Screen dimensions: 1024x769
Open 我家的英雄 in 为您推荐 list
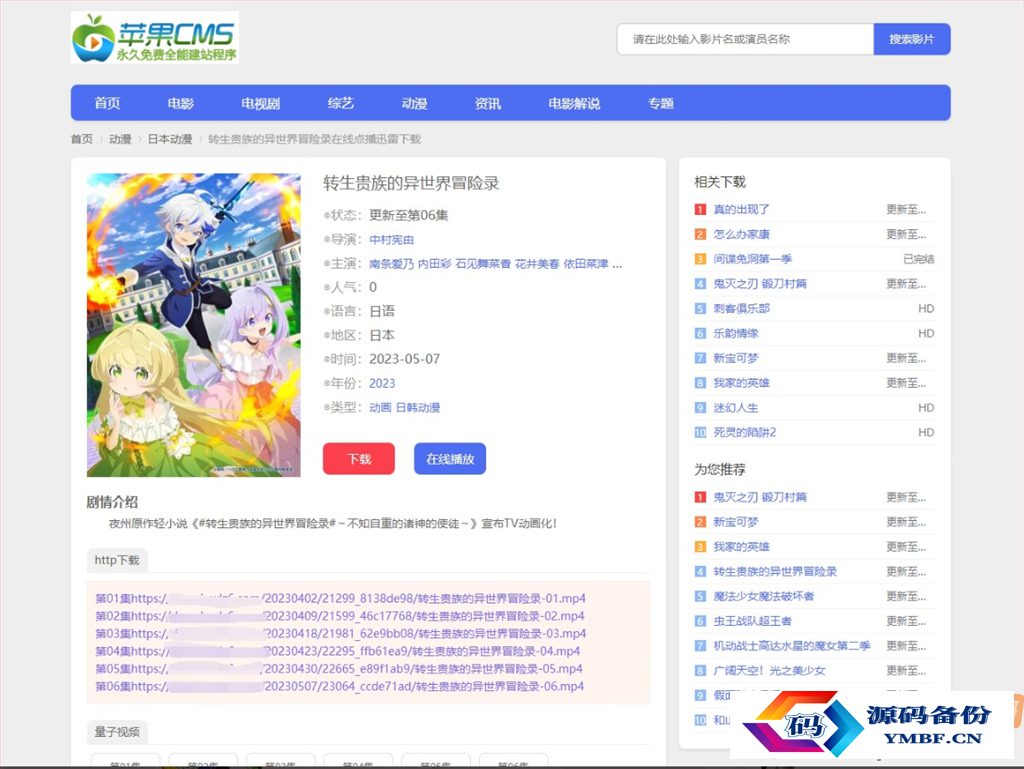click(741, 547)
